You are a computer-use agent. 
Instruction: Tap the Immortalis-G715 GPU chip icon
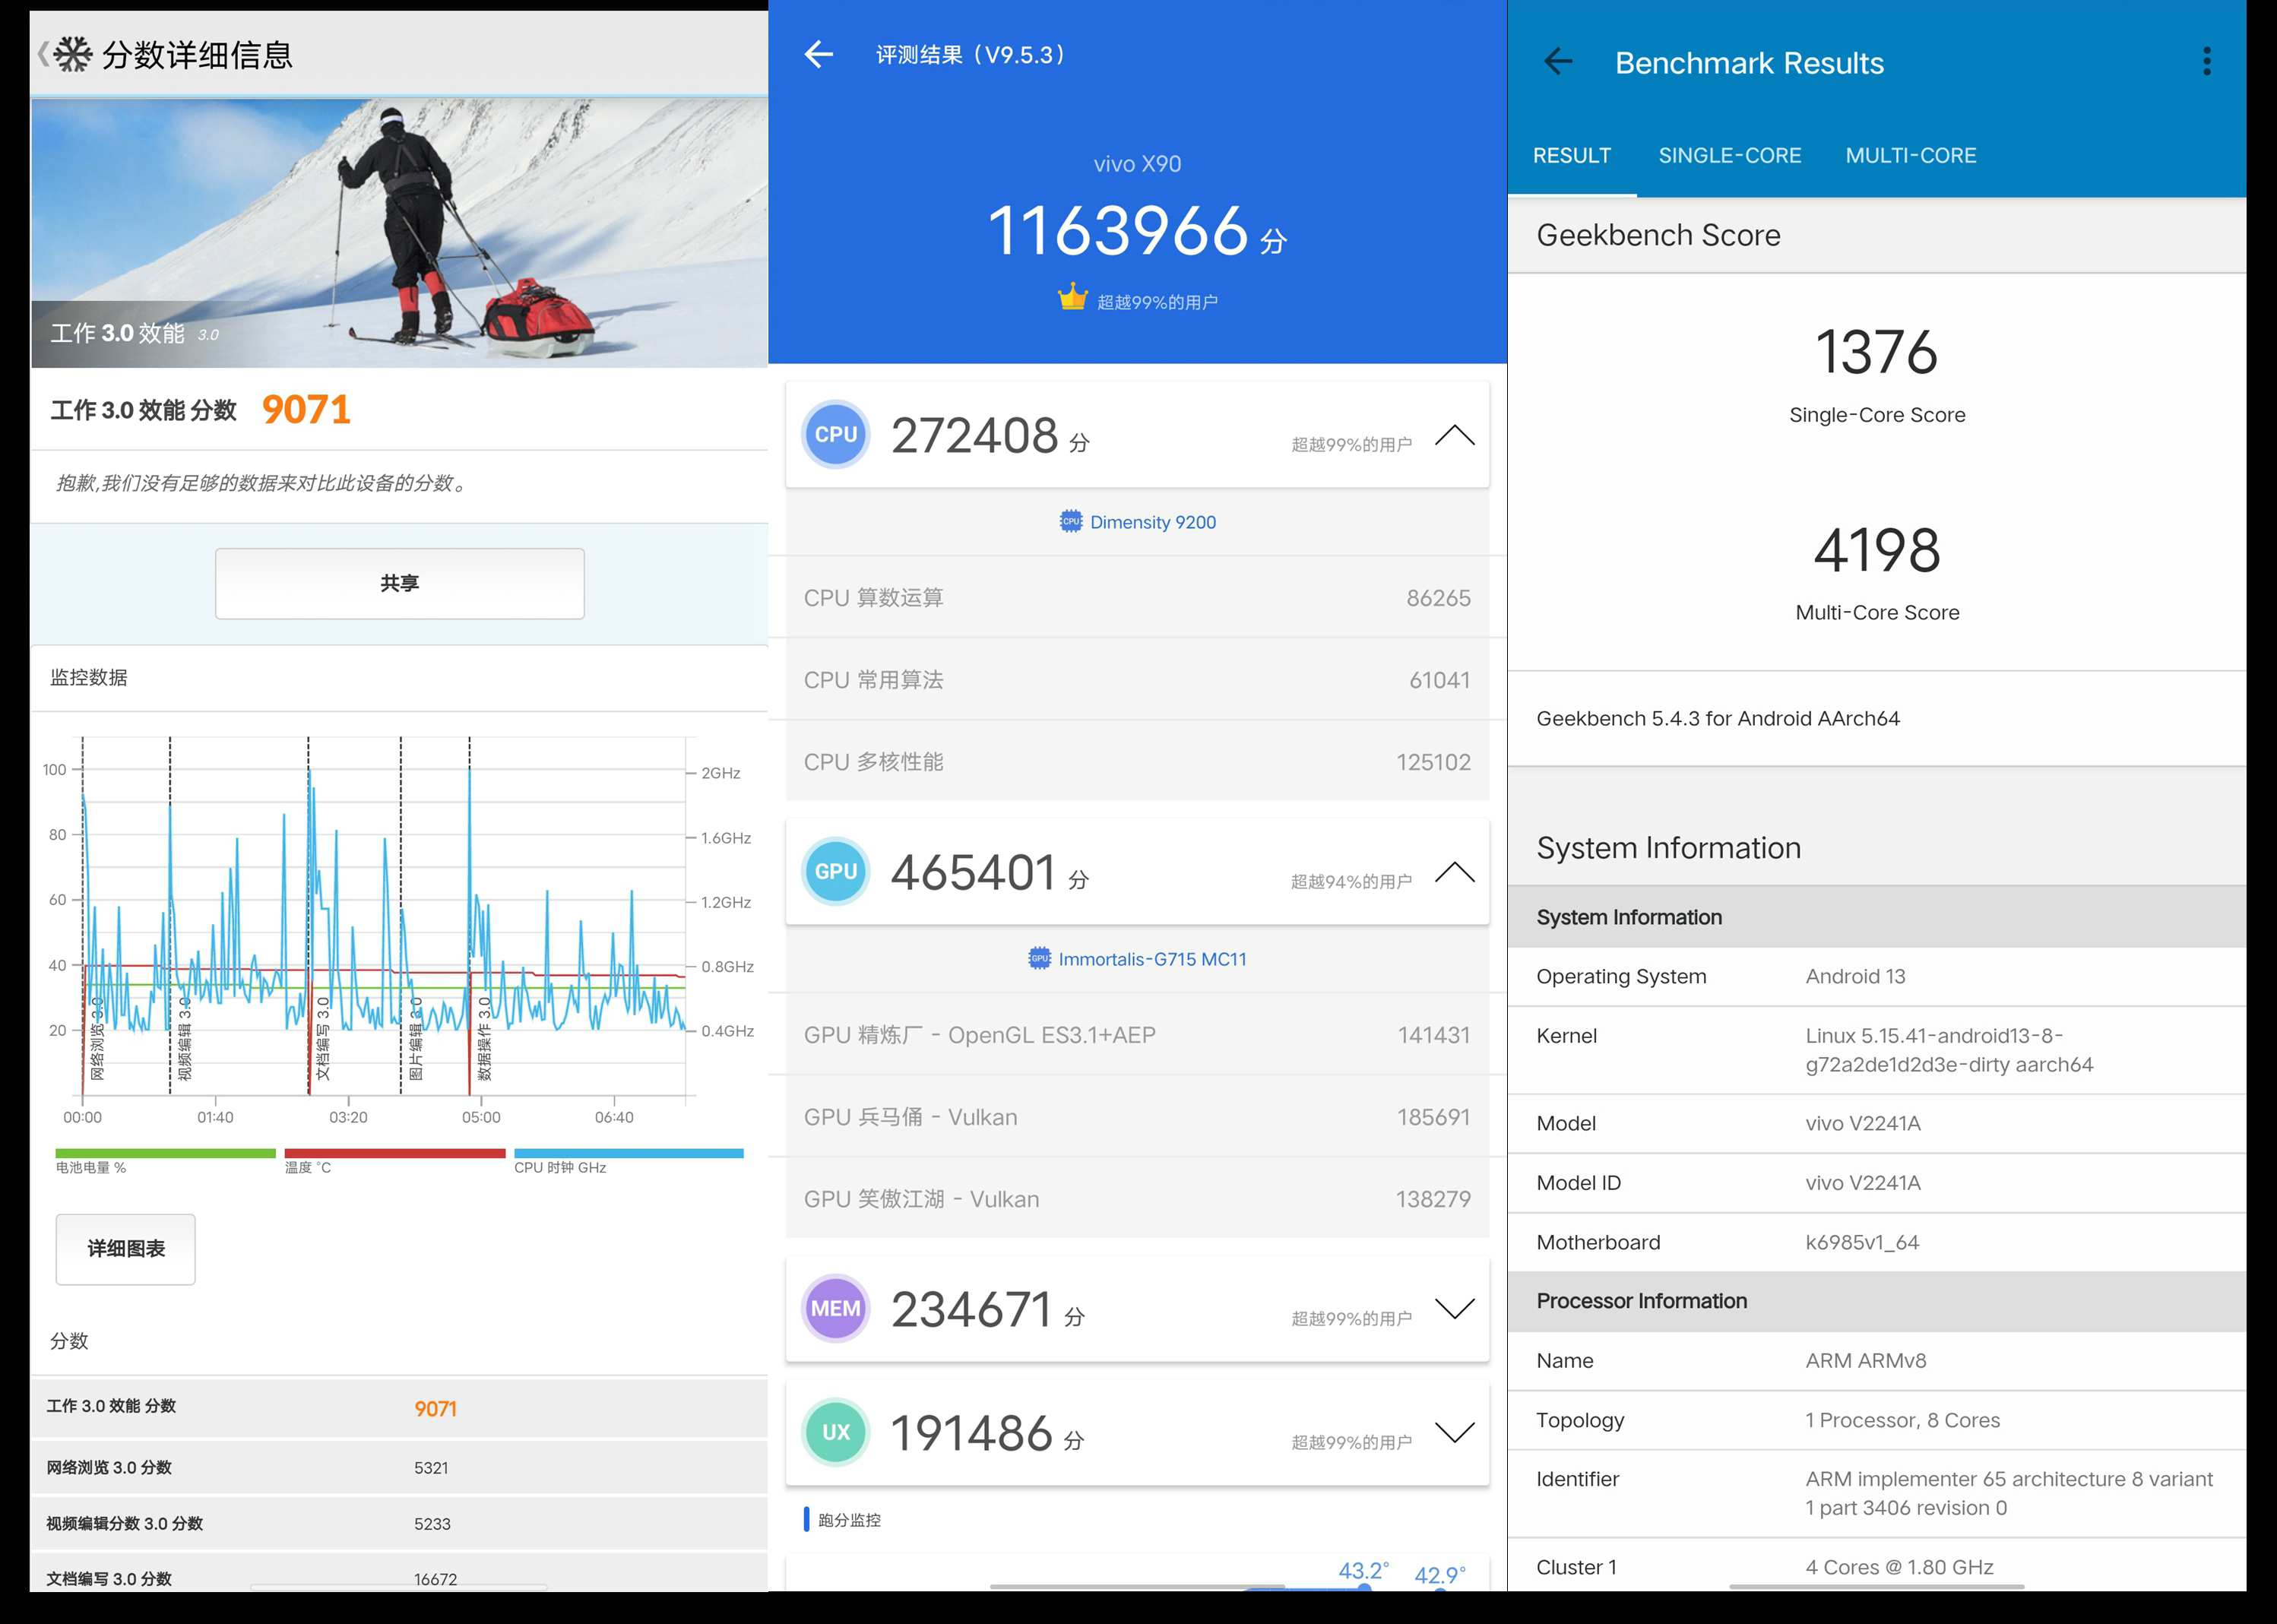coord(1040,958)
